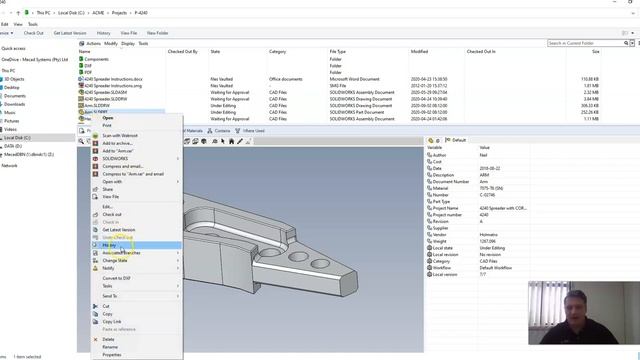Select Quick access in navigation pane
Screen dimensions: 640x360
[x=13, y=48]
